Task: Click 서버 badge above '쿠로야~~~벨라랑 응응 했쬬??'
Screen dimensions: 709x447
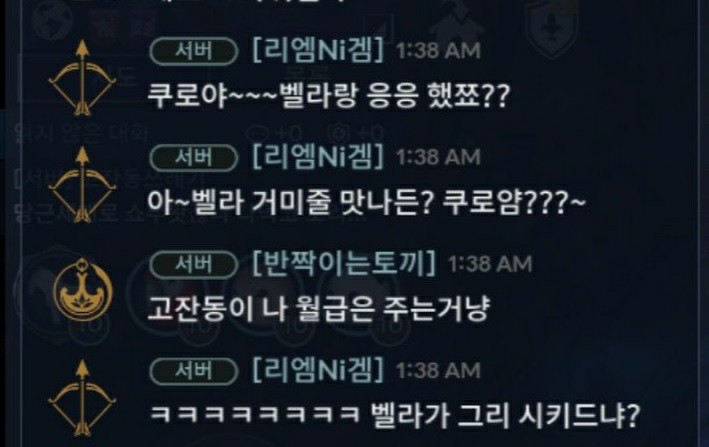Action: (194, 51)
